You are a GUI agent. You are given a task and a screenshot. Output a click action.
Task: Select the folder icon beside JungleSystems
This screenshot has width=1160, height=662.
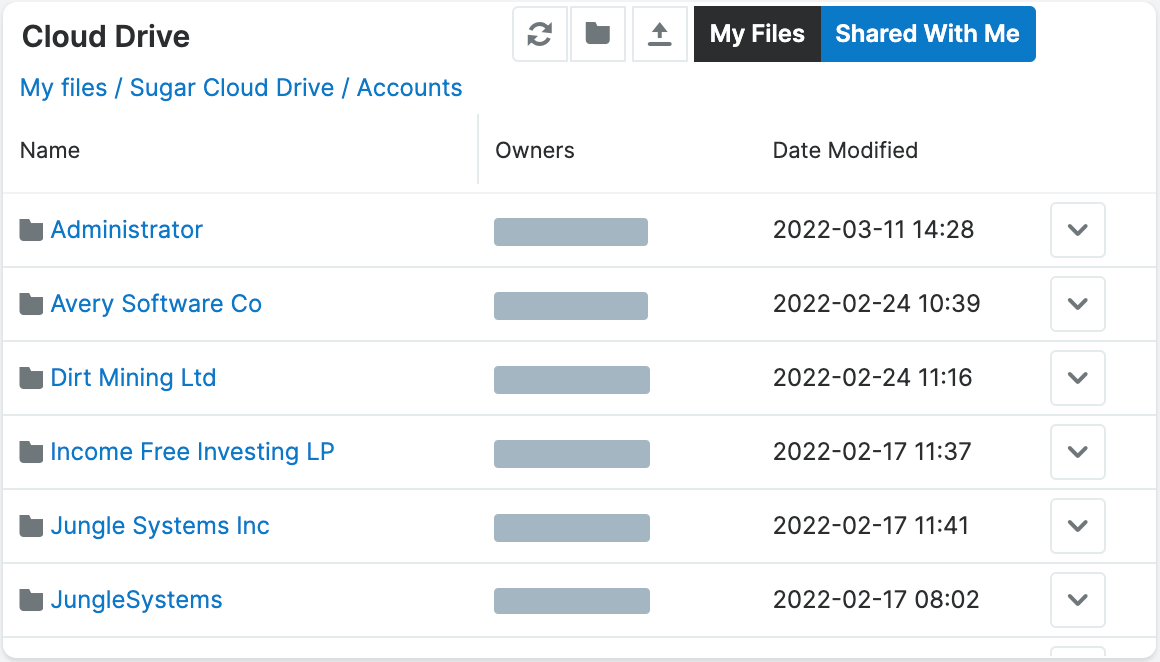click(x=30, y=599)
